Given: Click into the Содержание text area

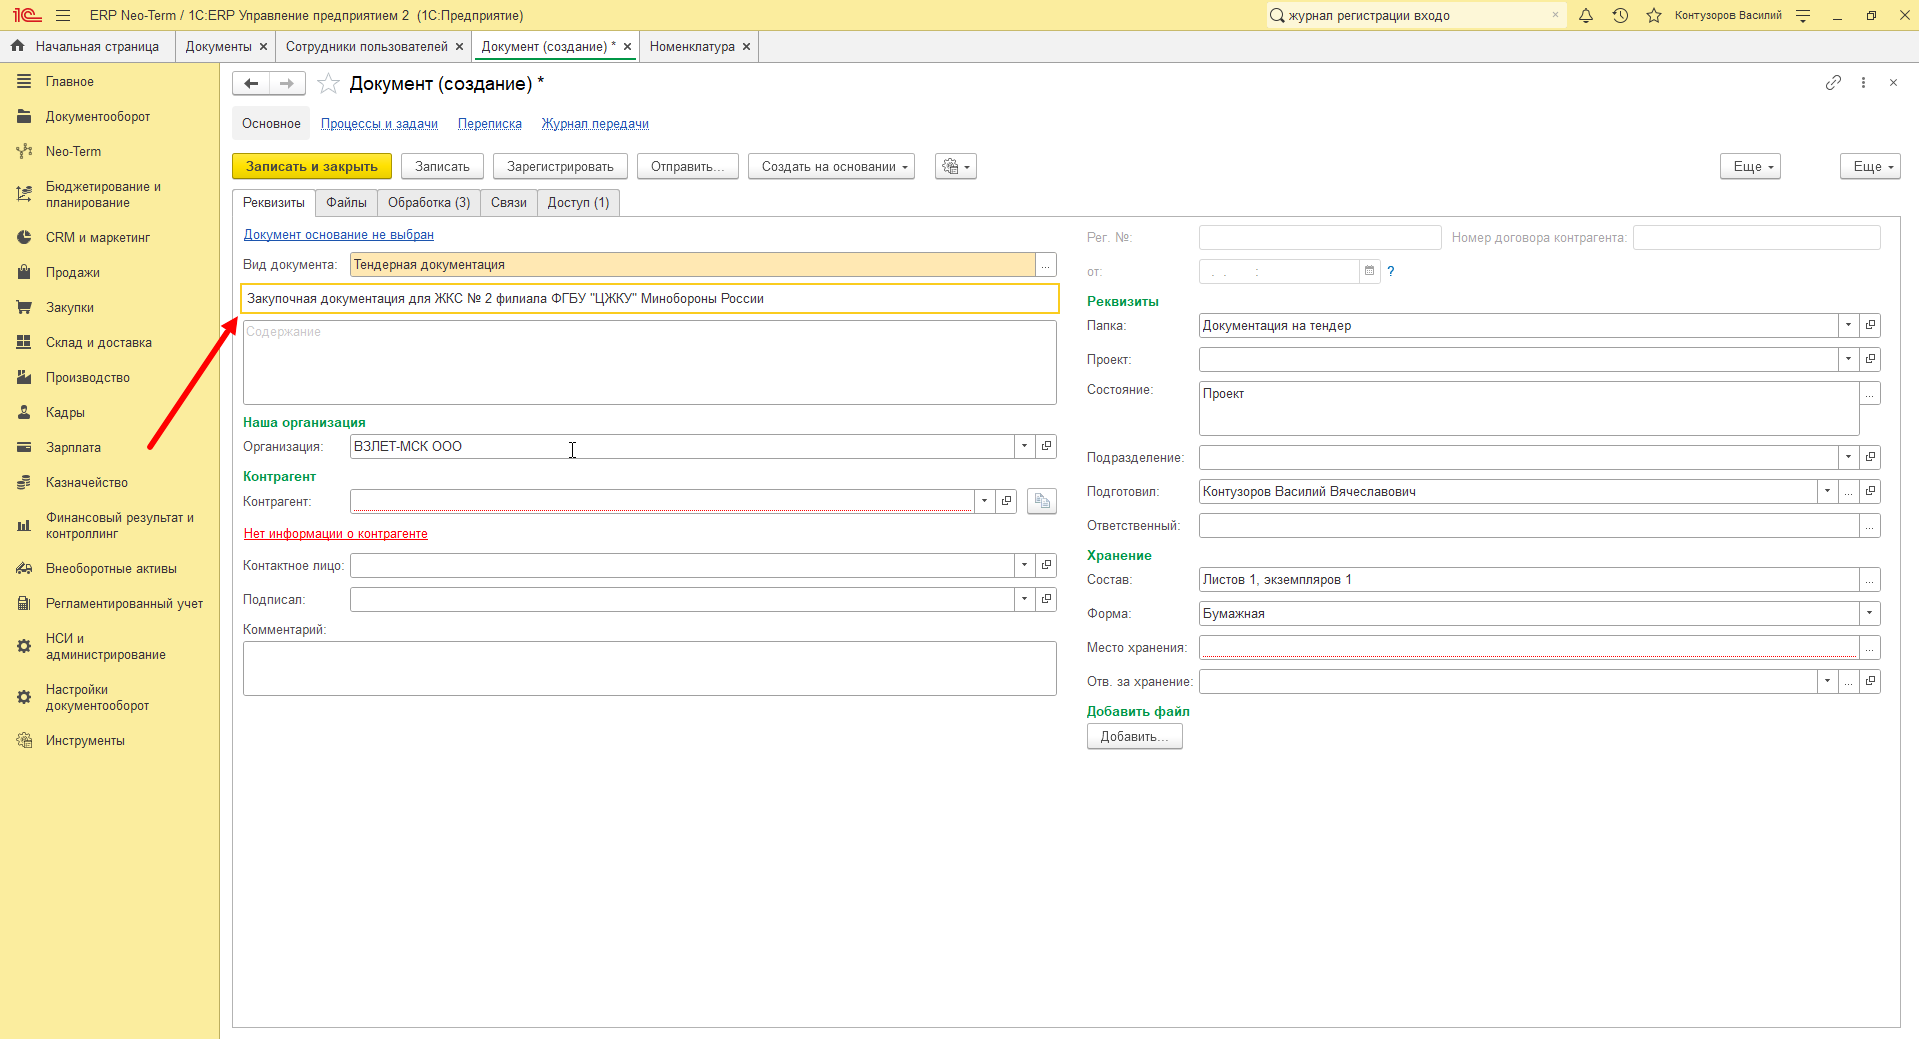Looking at the screenshot, I should tap(650, 362).
